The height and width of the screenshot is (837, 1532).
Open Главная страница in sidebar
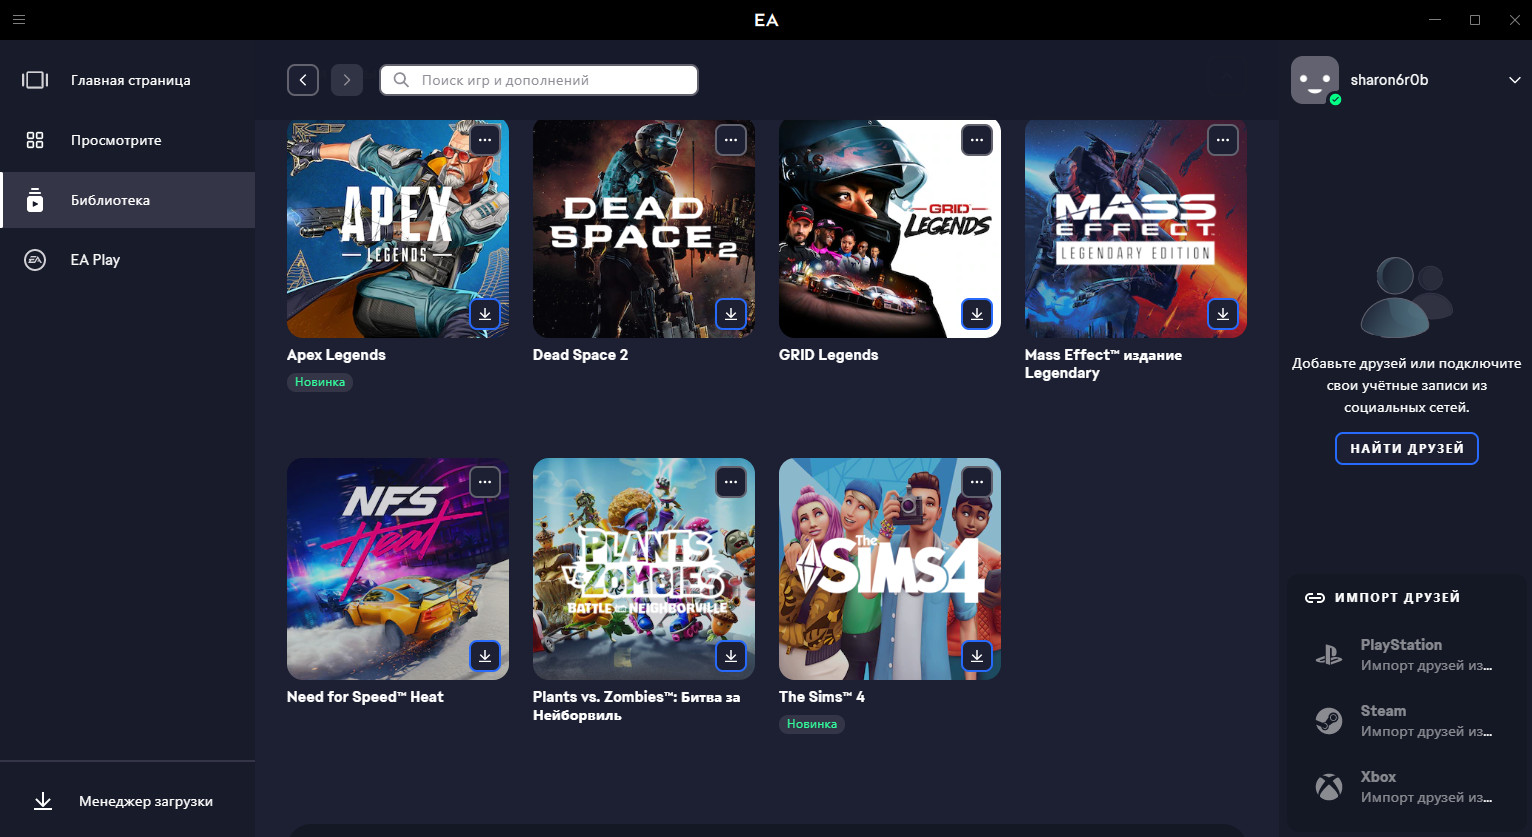coord(127,80)
